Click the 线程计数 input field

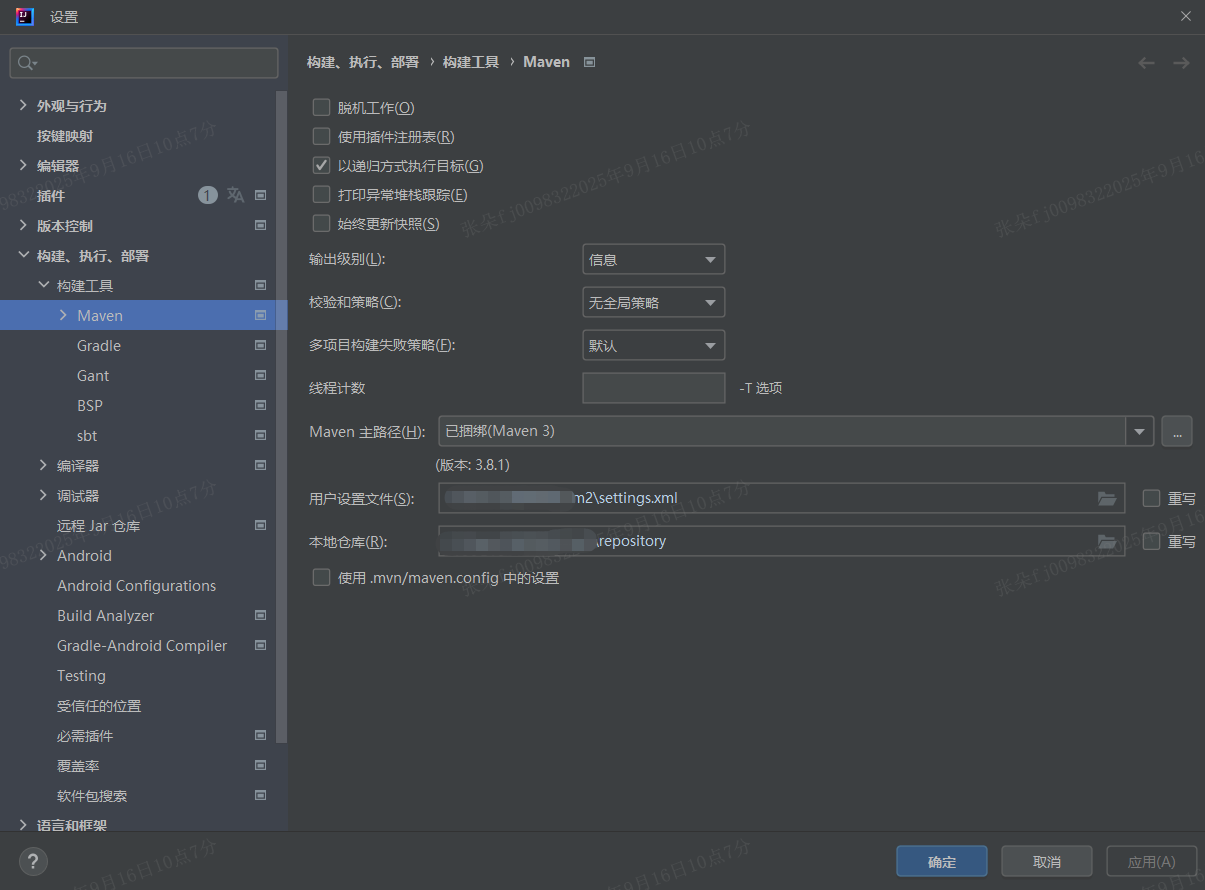653,388
